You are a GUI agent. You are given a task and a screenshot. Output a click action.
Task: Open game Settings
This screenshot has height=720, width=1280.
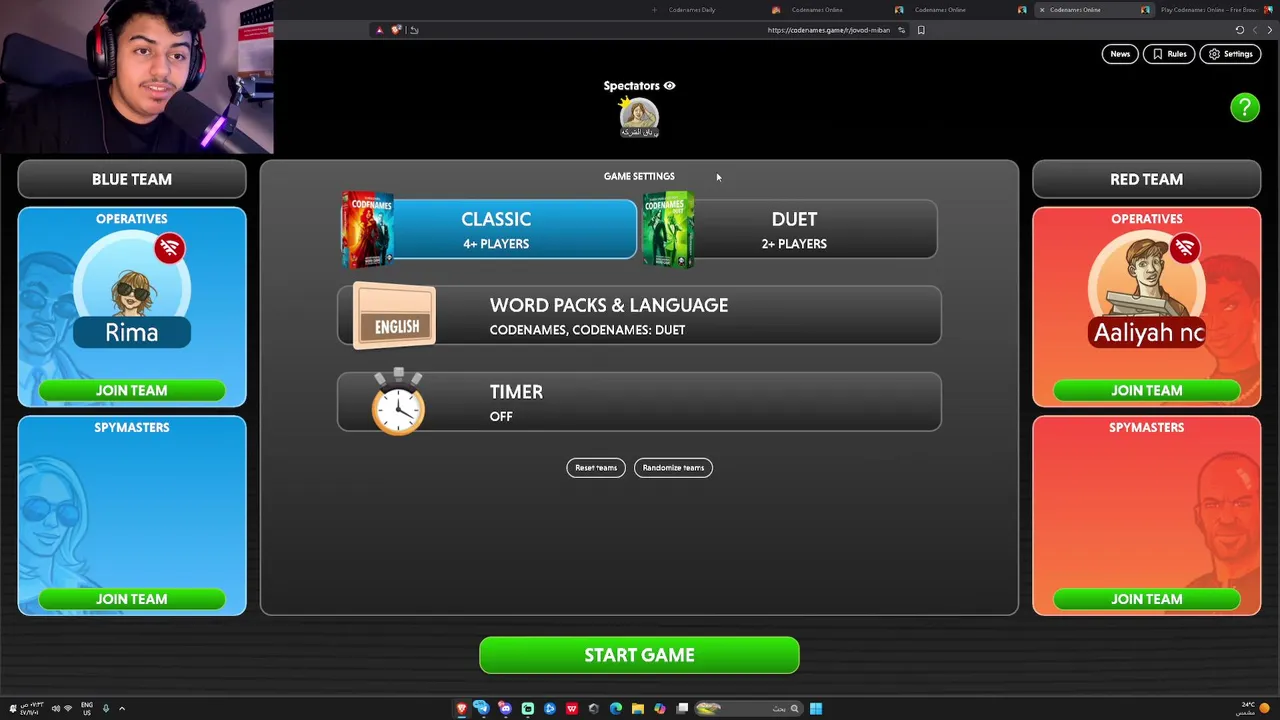pos(1230,54)
